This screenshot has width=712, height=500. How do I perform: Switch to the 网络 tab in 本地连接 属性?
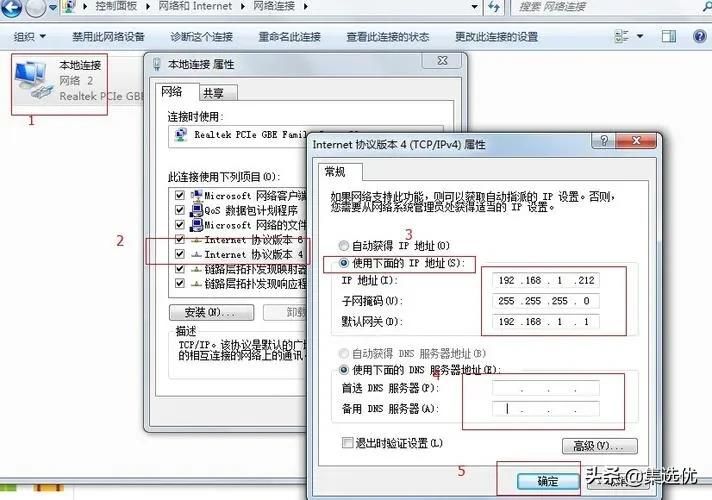[177, 92]
